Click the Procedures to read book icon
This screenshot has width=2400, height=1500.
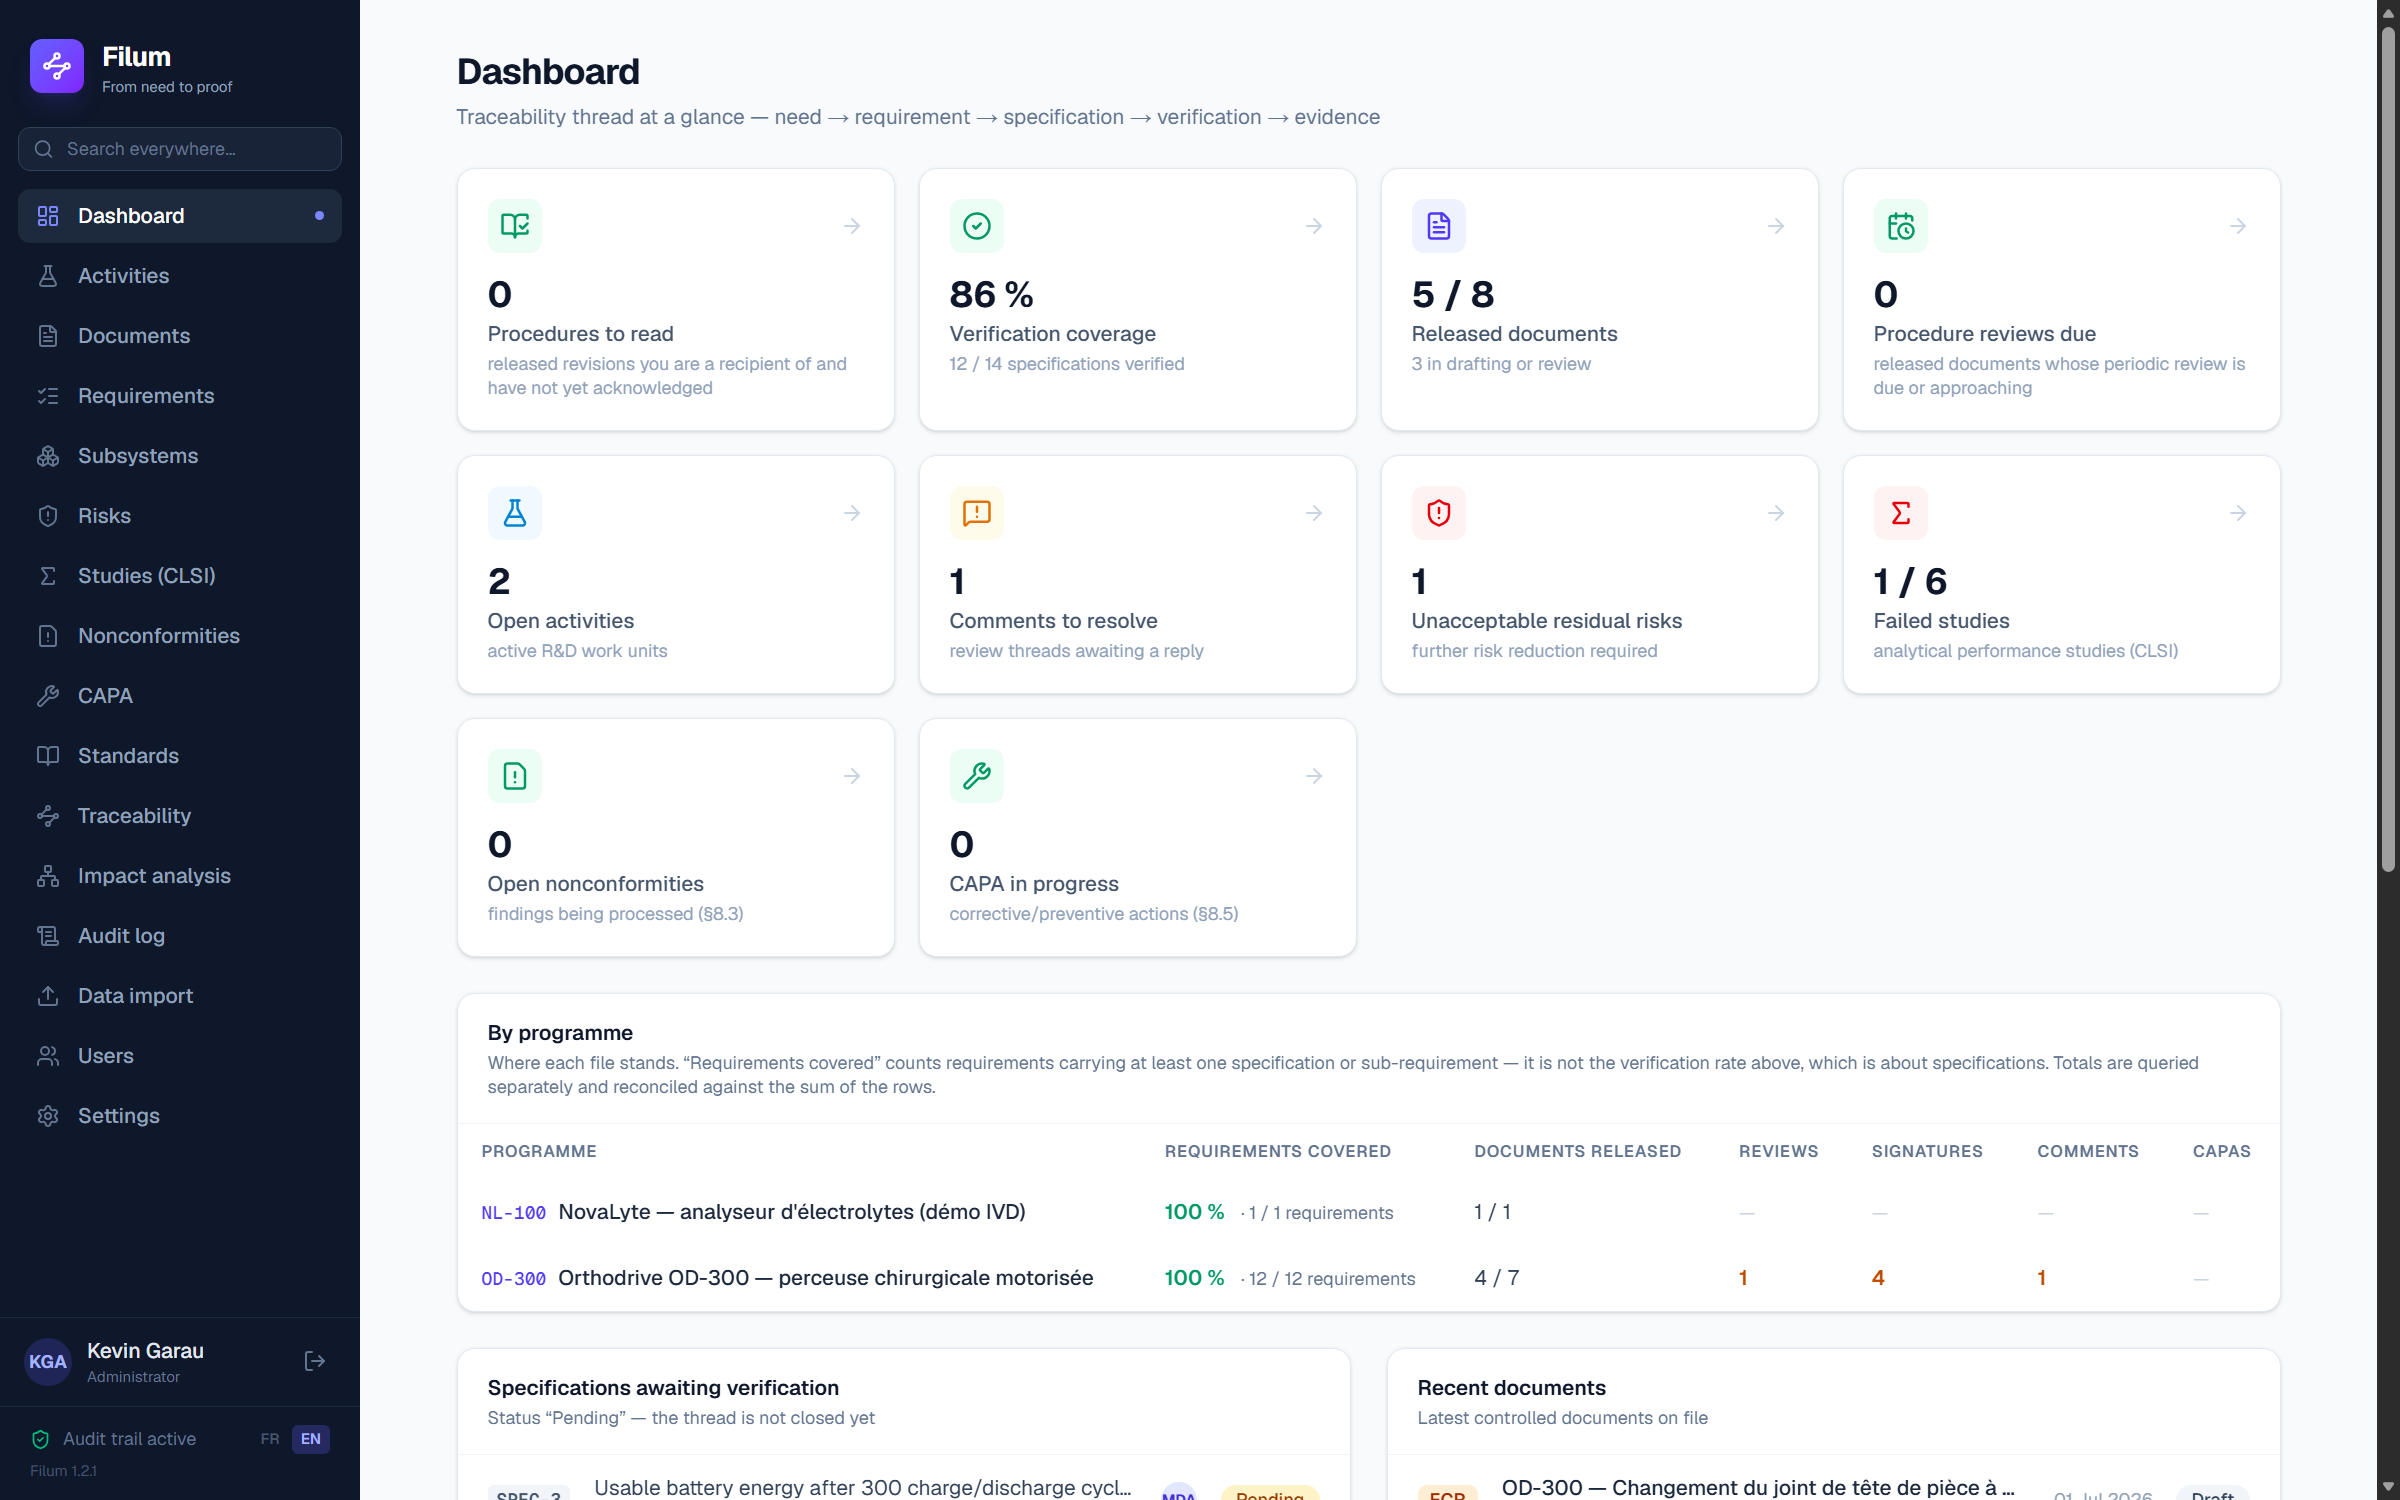click(515, 226)
